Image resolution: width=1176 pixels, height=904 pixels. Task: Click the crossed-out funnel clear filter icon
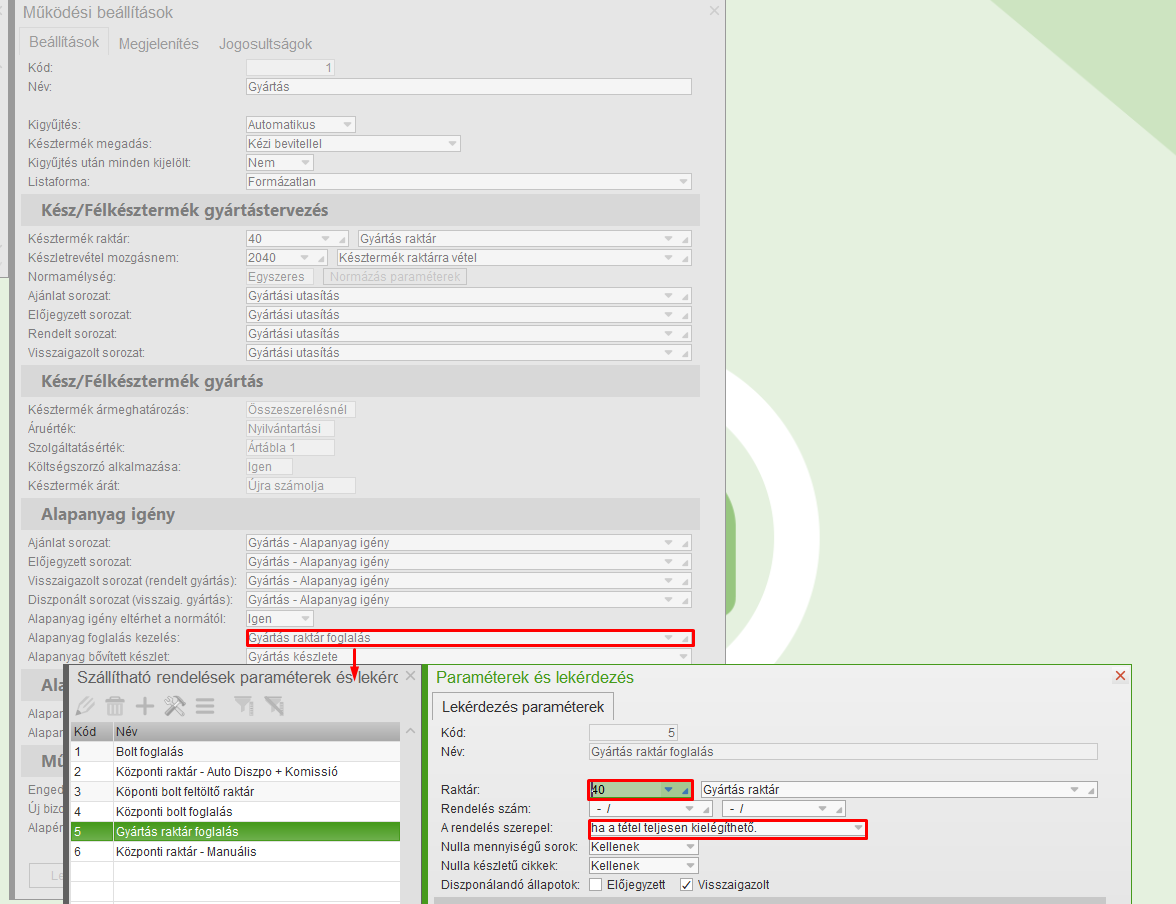tap(274, 706)
